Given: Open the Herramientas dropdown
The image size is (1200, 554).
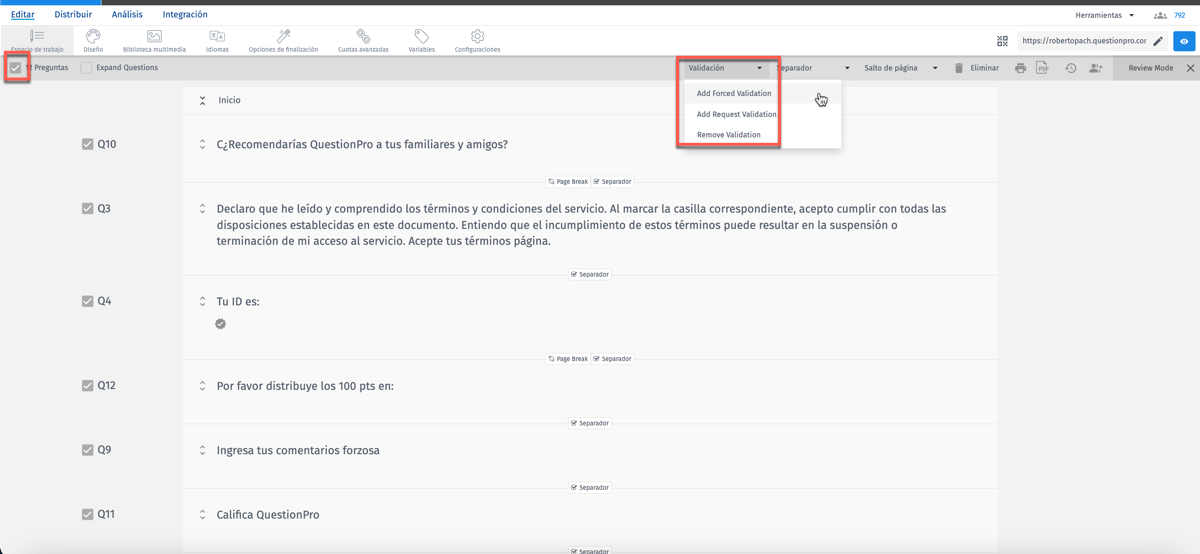Looking at the screenshot, I should 1105,16.
